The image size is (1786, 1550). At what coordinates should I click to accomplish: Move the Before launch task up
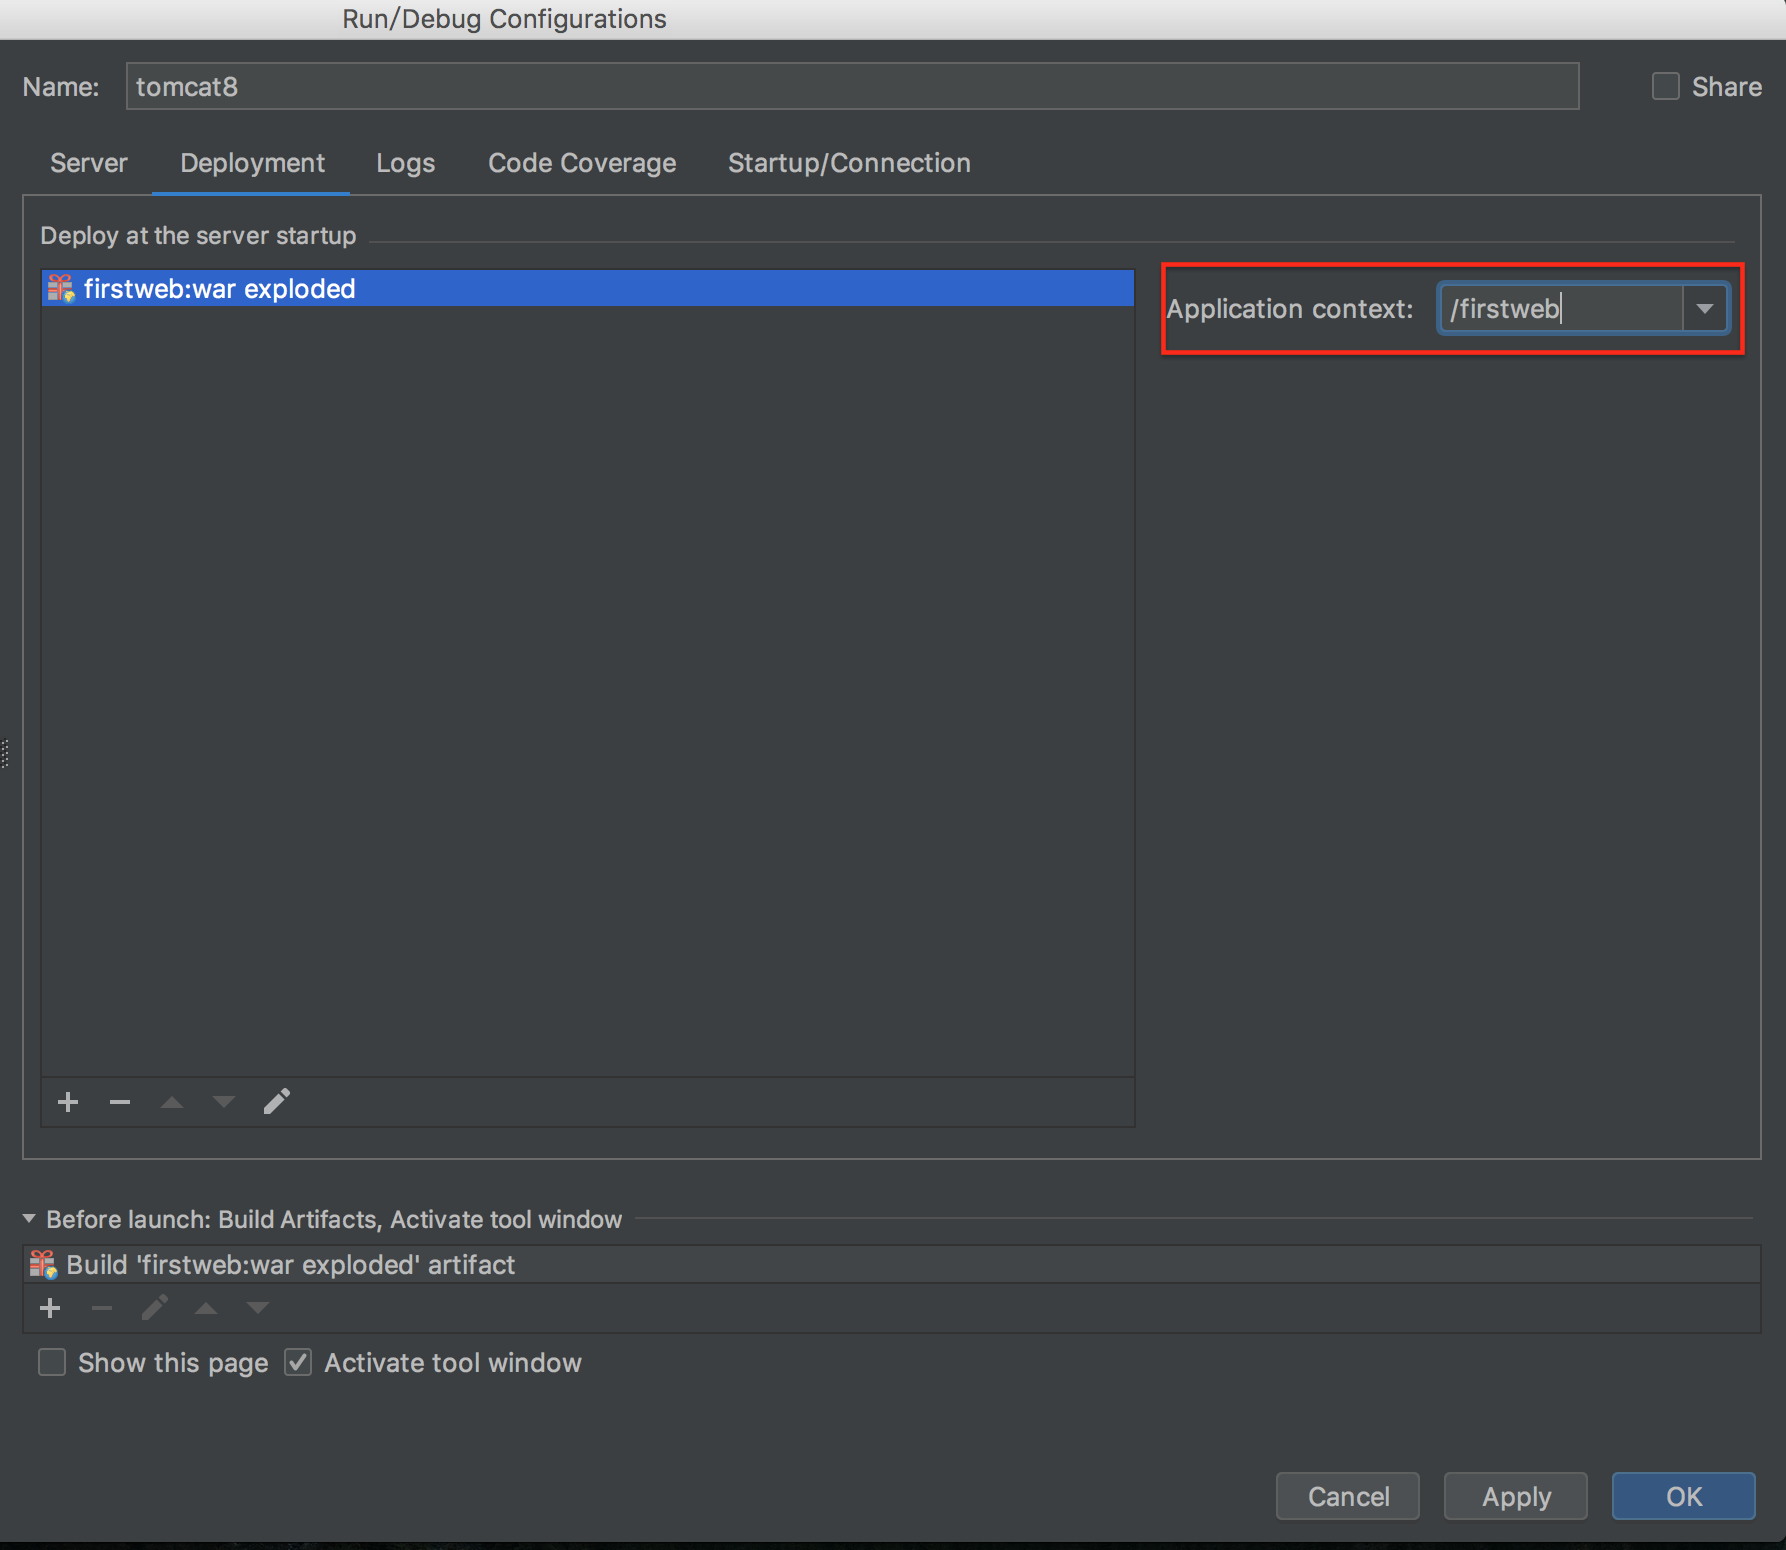point(206,1308)
